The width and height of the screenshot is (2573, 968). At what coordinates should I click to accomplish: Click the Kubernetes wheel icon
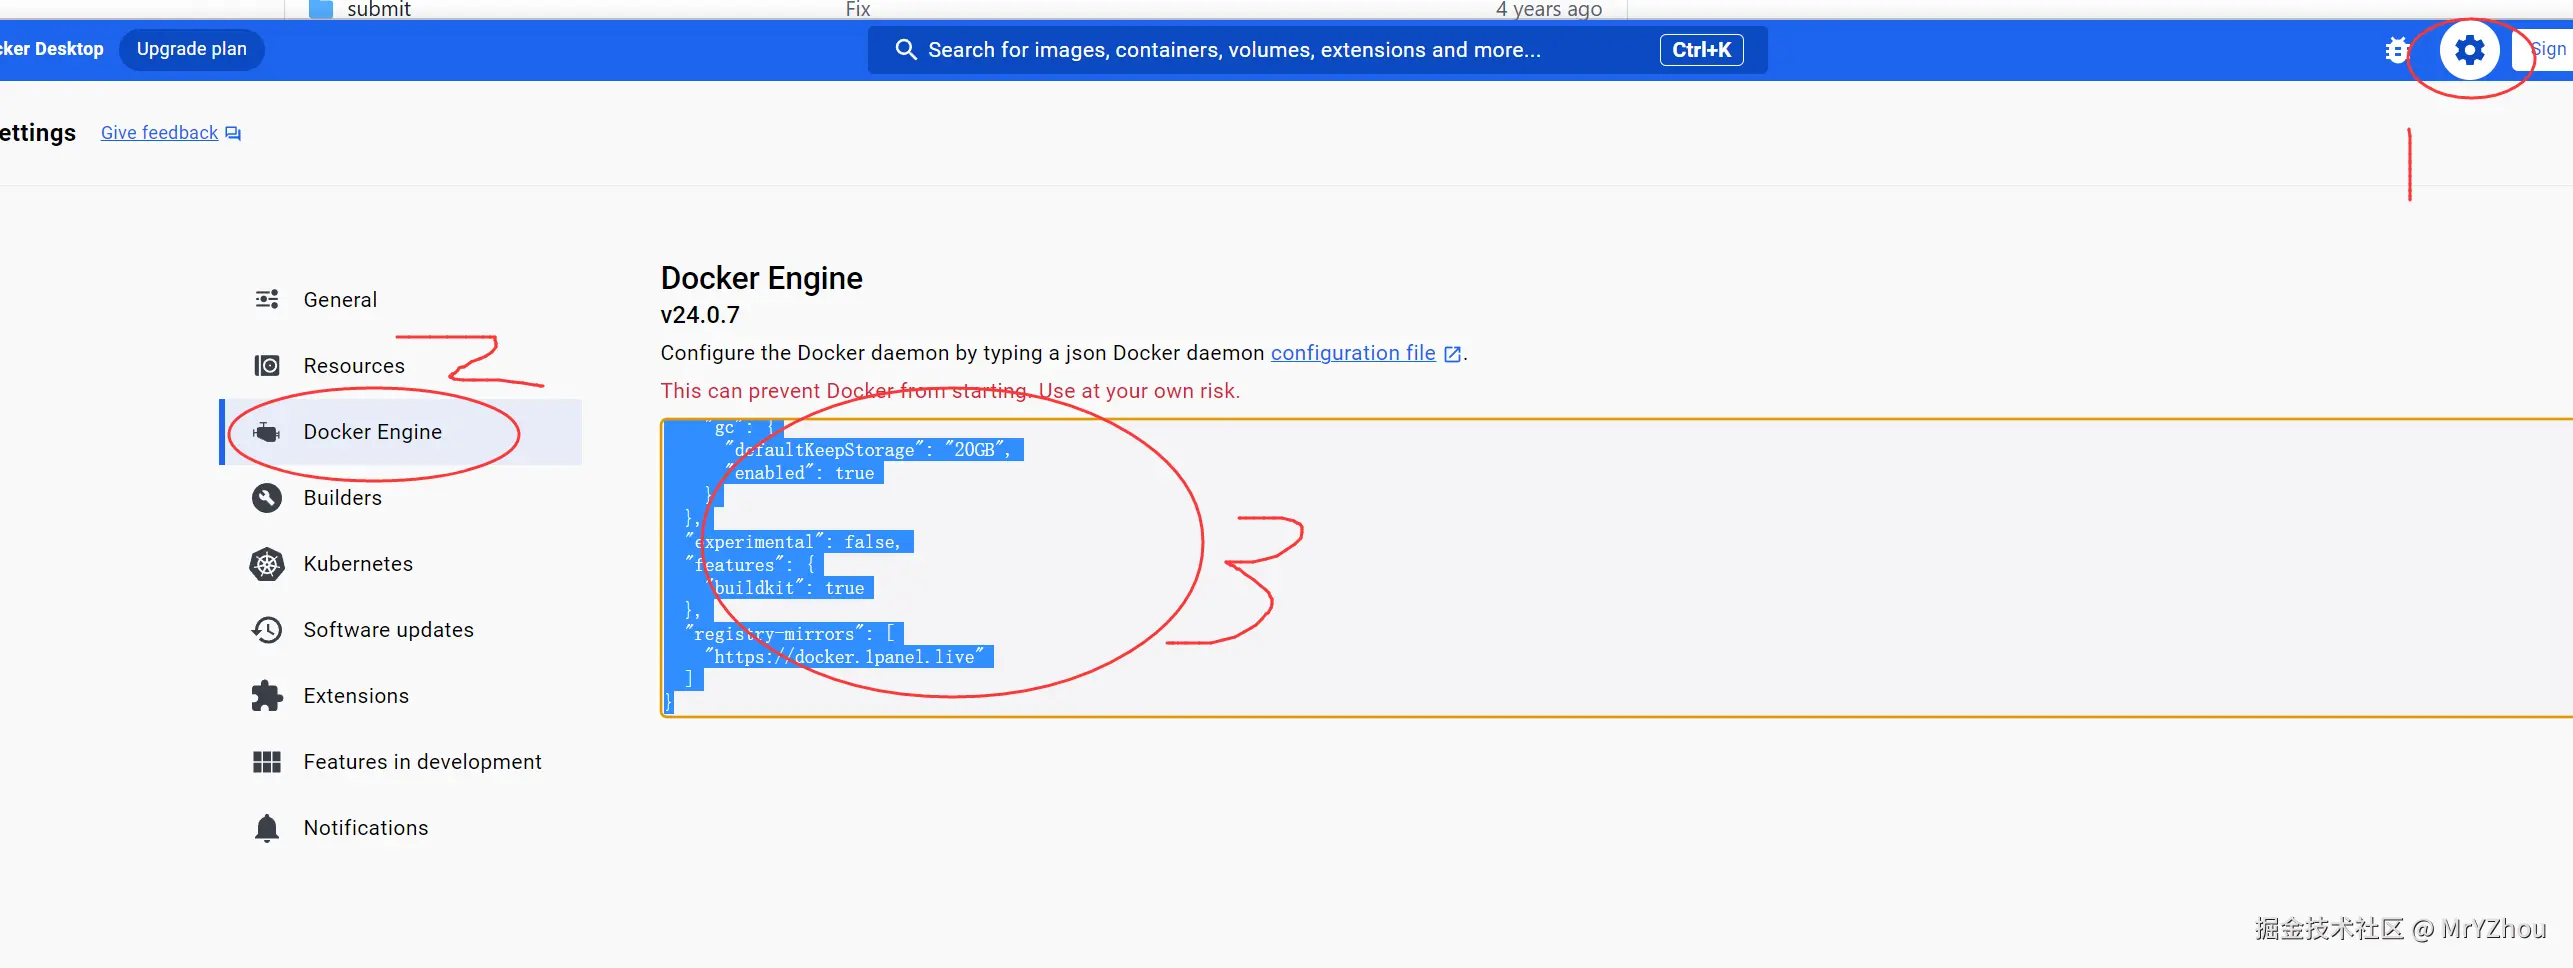tap(267, 564)
